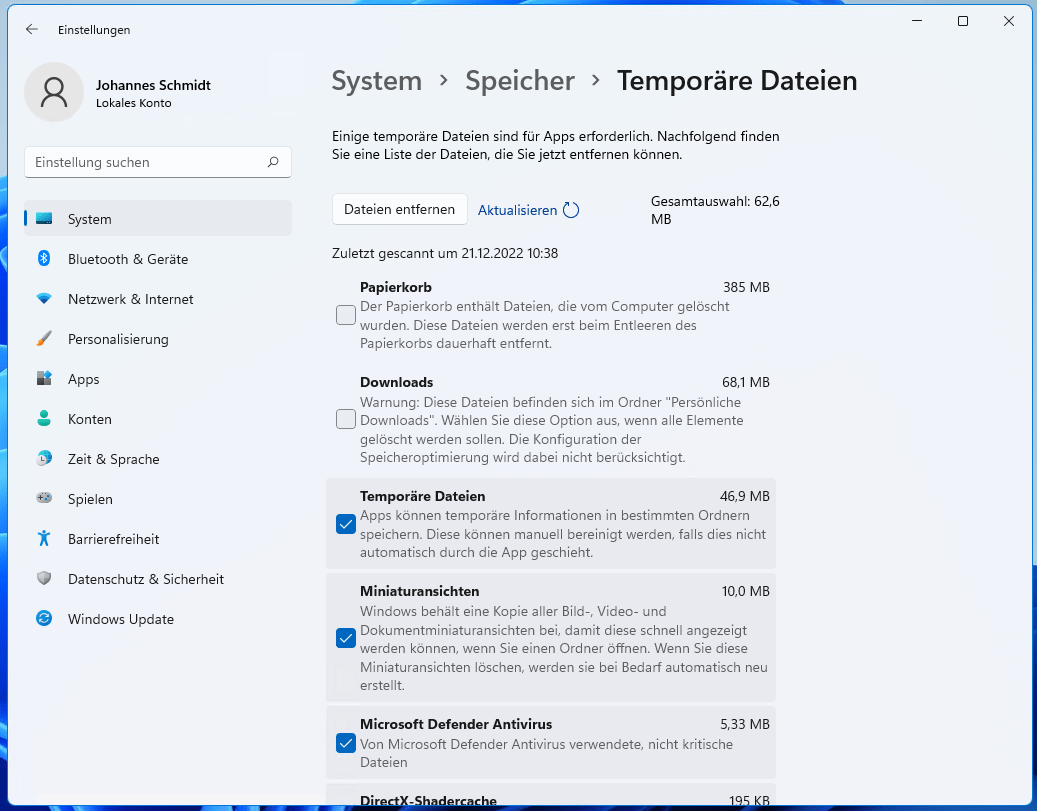This screenshot has height=811, width=1037.
Task: Click the Netzwerk wifi icon
Action: point(44,299)
